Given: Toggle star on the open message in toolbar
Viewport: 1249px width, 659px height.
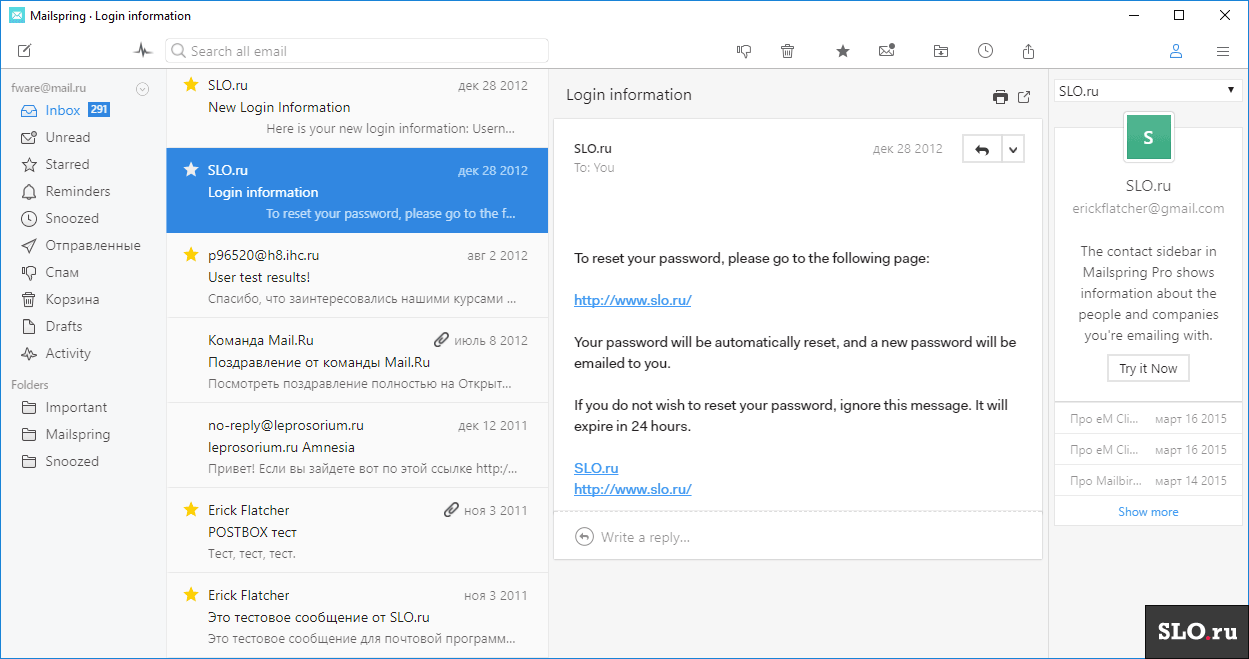Looking at the screenshot, I should click(x=843, y=51).
